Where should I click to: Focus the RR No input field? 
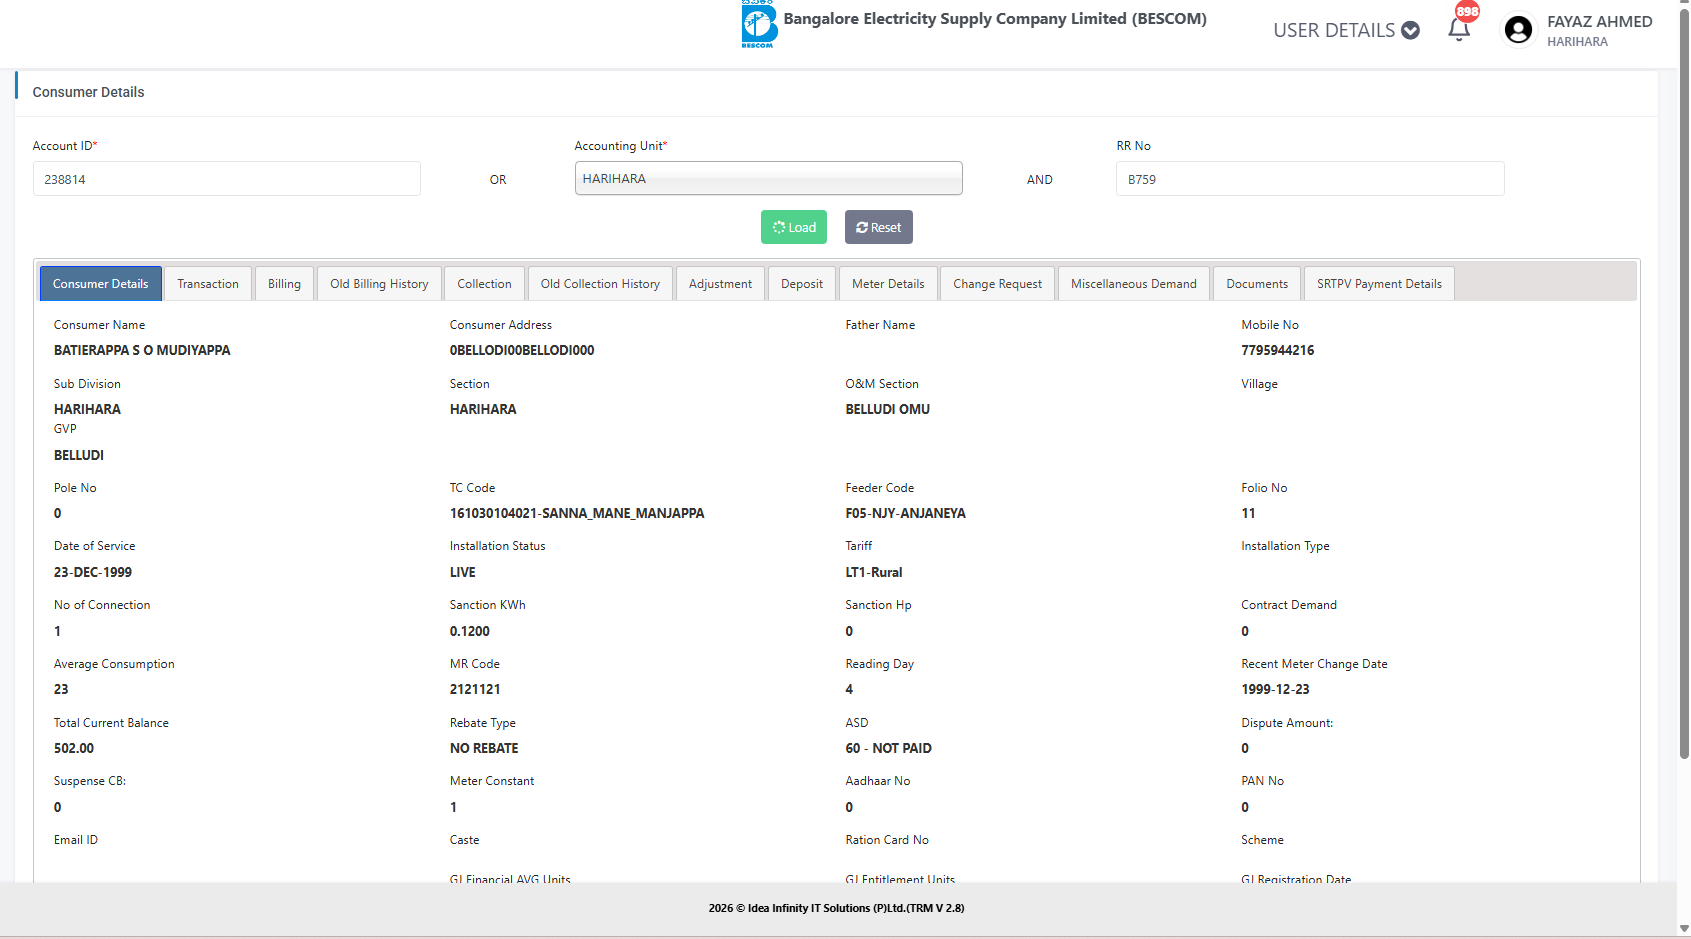pyautogui.click(x=1310, y=180)
